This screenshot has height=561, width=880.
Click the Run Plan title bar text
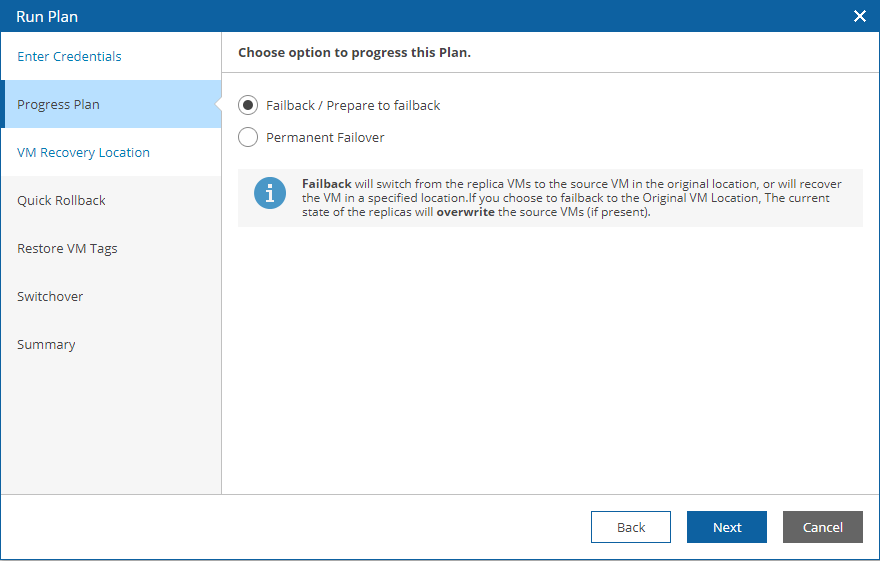47,17
